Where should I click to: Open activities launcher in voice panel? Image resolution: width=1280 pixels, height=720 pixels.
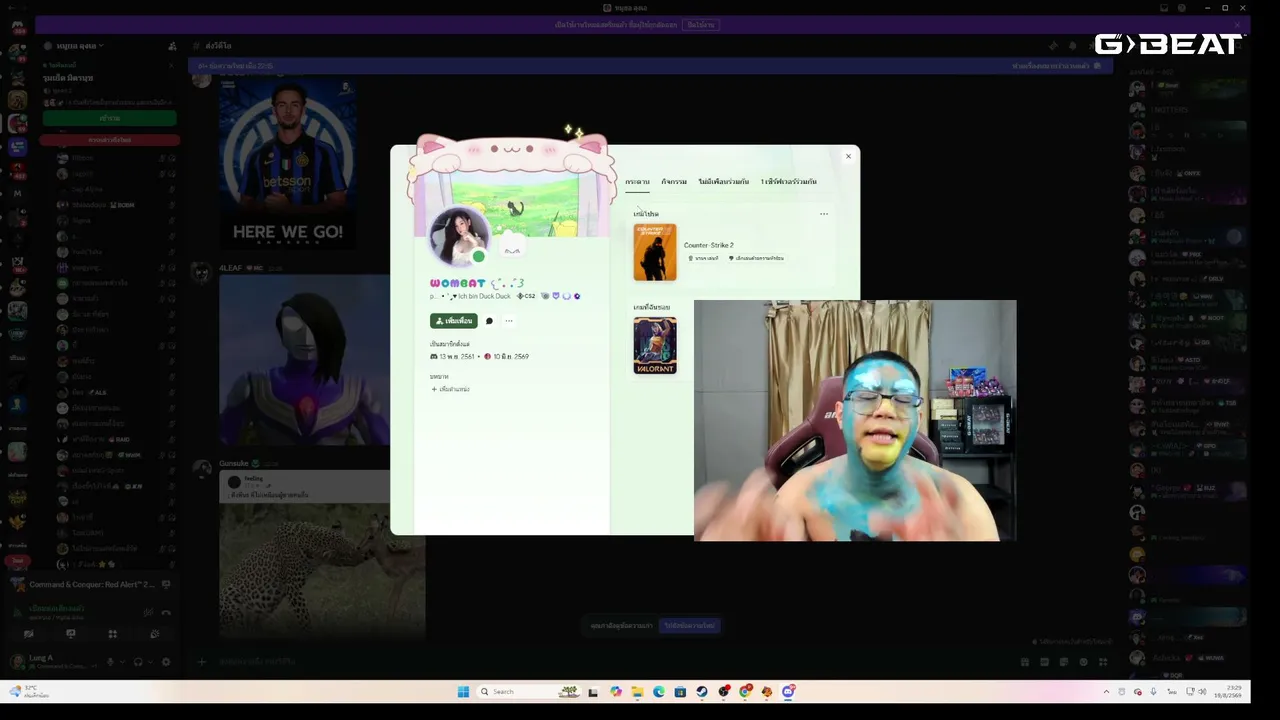[x=112, y=634]
